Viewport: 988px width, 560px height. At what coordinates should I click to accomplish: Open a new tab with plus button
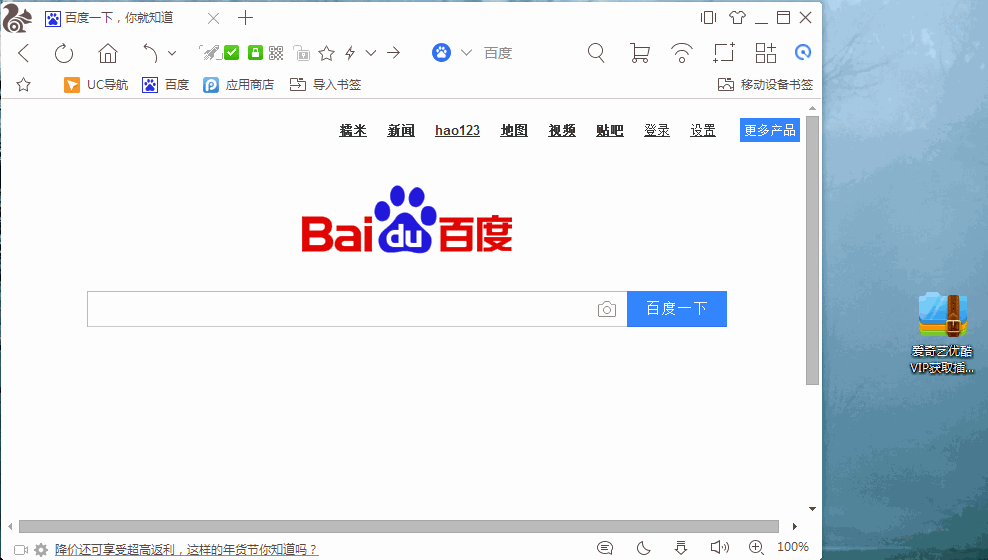[245, 18]
